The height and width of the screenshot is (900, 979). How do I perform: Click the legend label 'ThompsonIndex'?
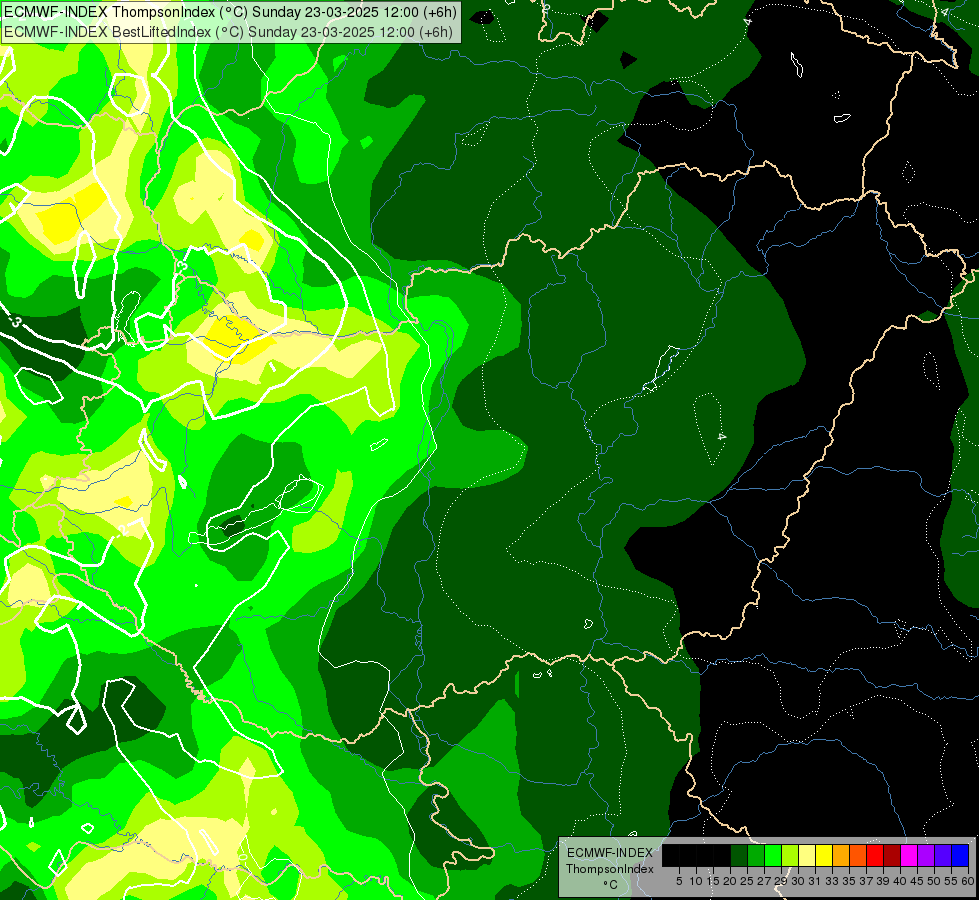pos(610,869)
